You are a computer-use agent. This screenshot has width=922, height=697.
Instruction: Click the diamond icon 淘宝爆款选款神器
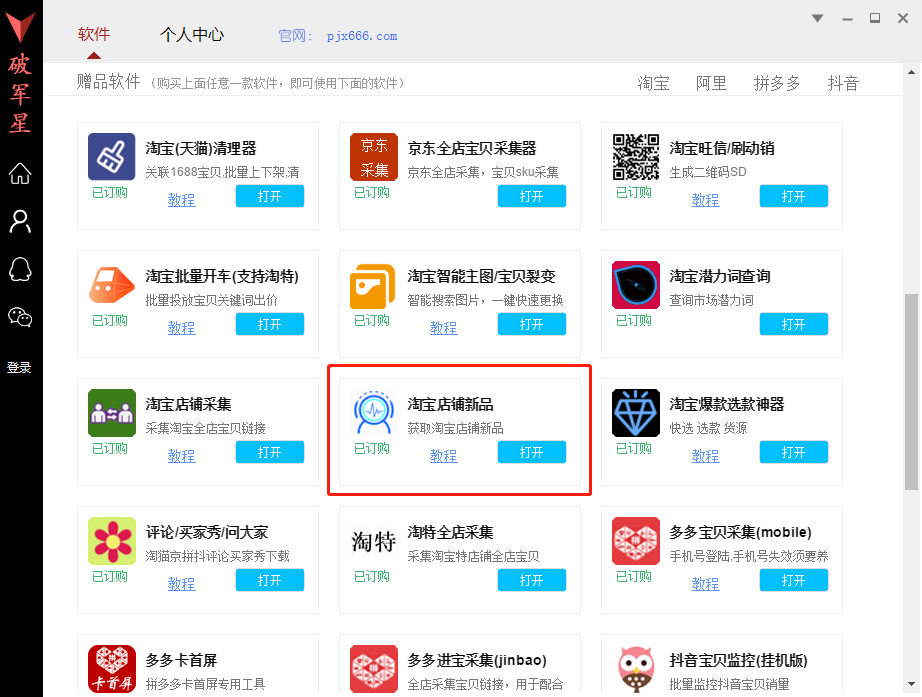(636, 413)
